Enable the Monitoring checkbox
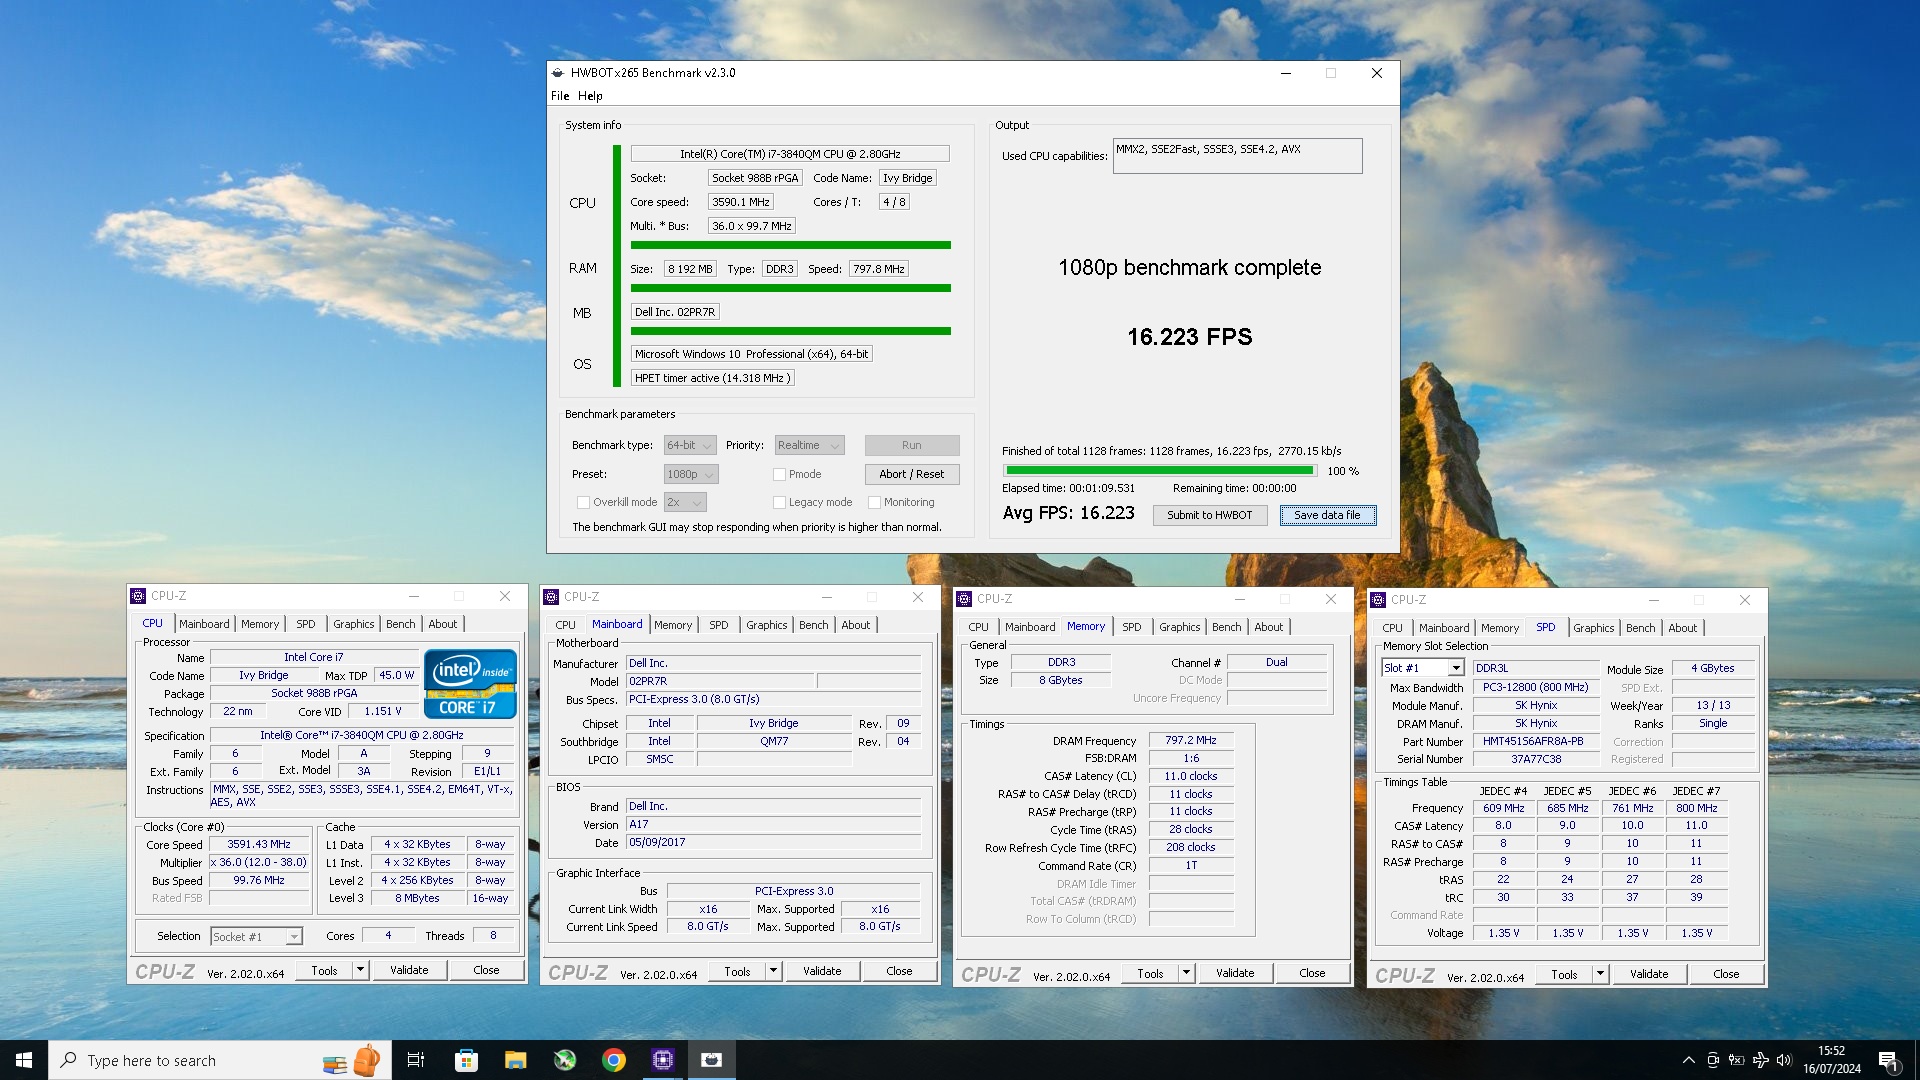The width and height of the screenshot is (1920, 1080). tap(874, 503)
